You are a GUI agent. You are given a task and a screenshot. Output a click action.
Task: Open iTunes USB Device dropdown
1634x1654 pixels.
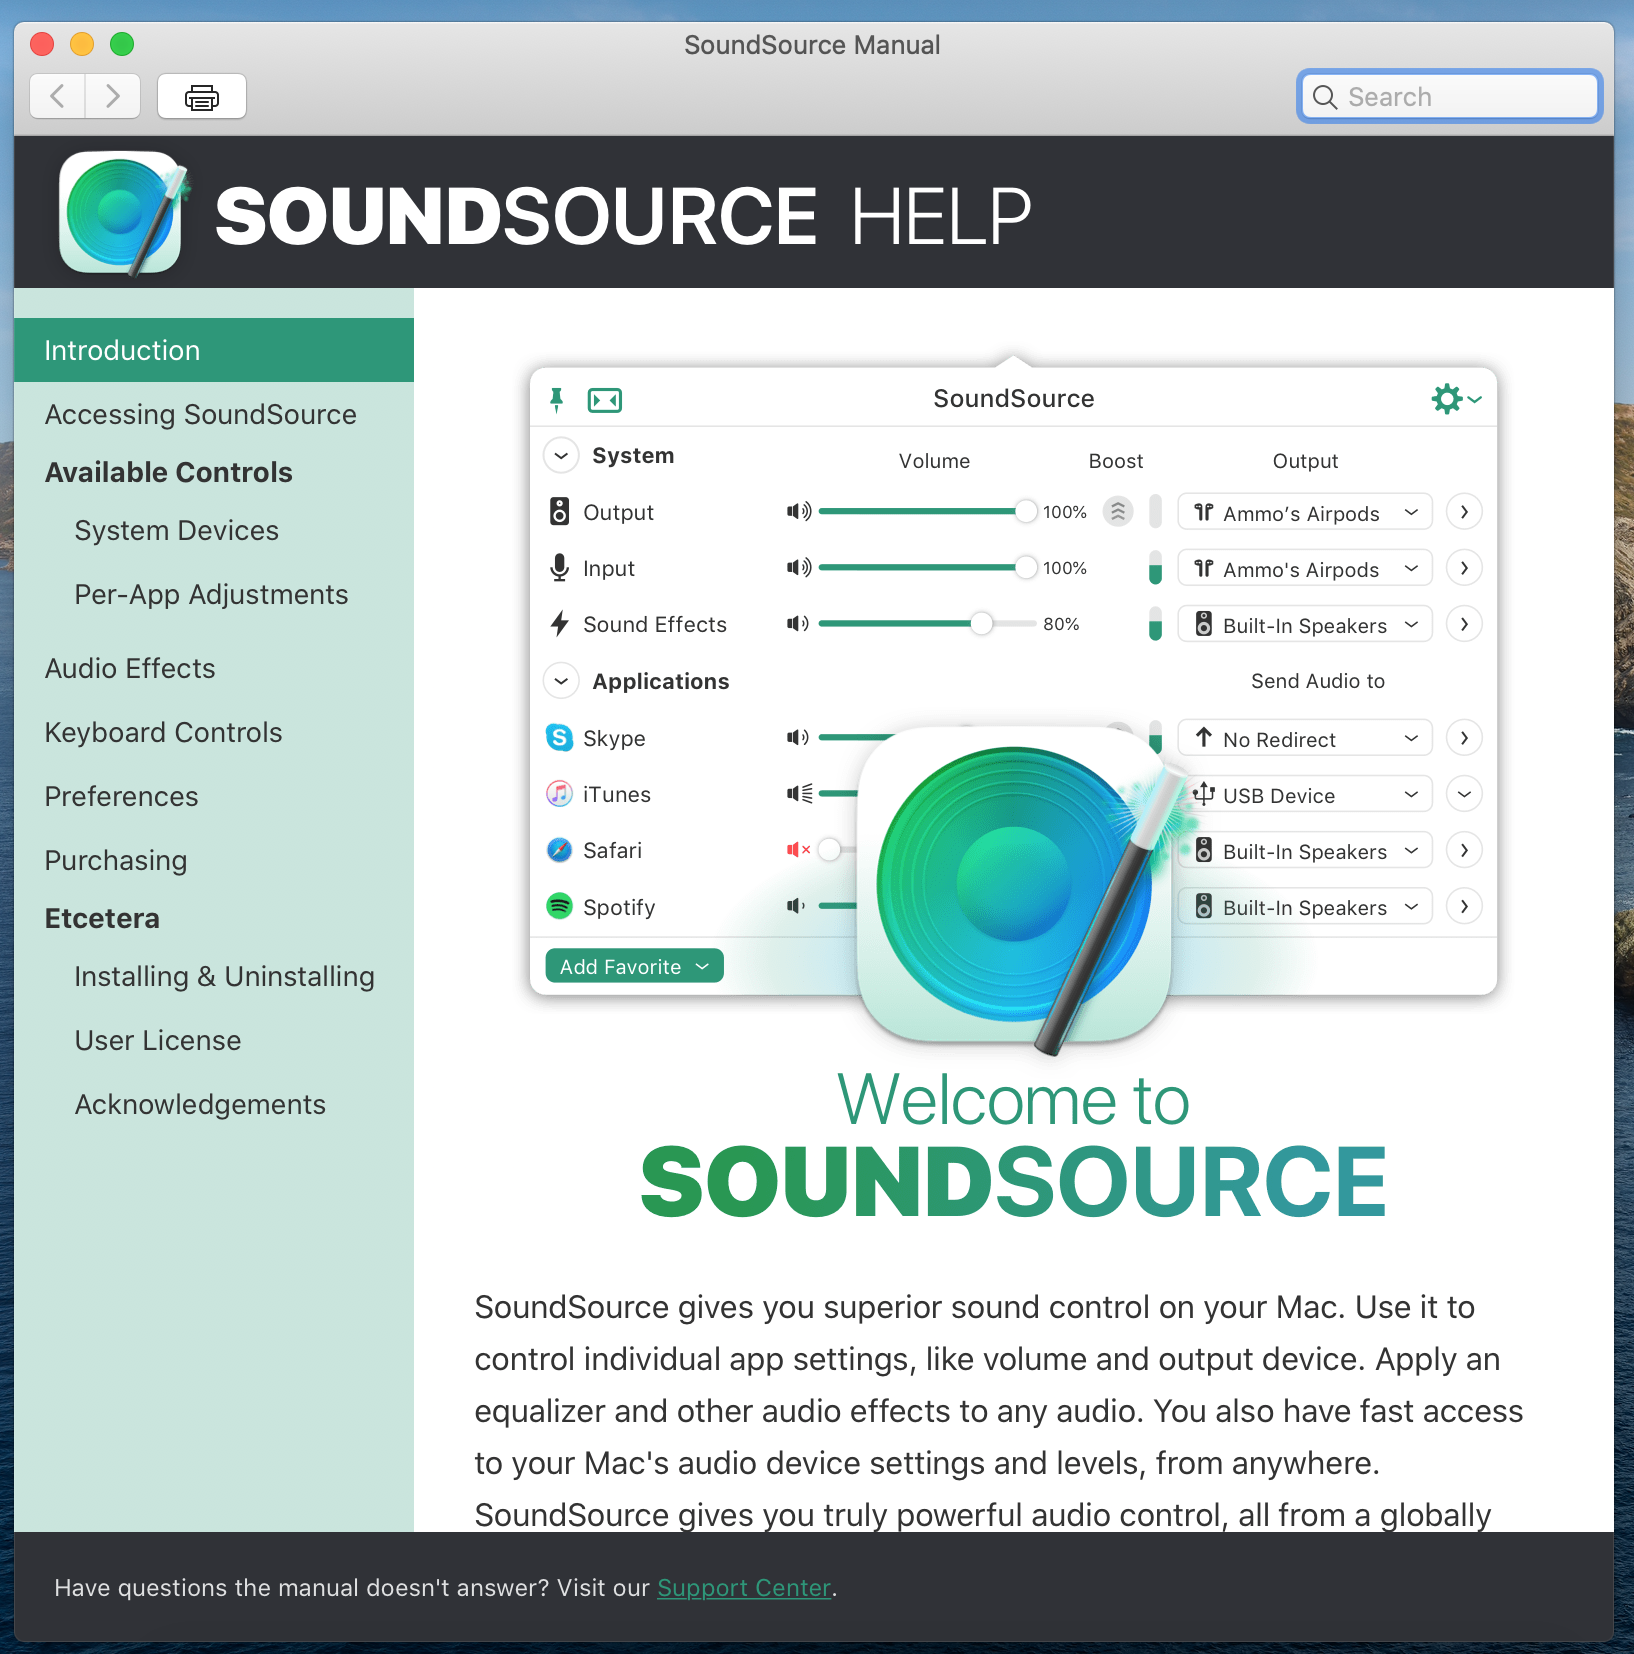point(1305,794)
